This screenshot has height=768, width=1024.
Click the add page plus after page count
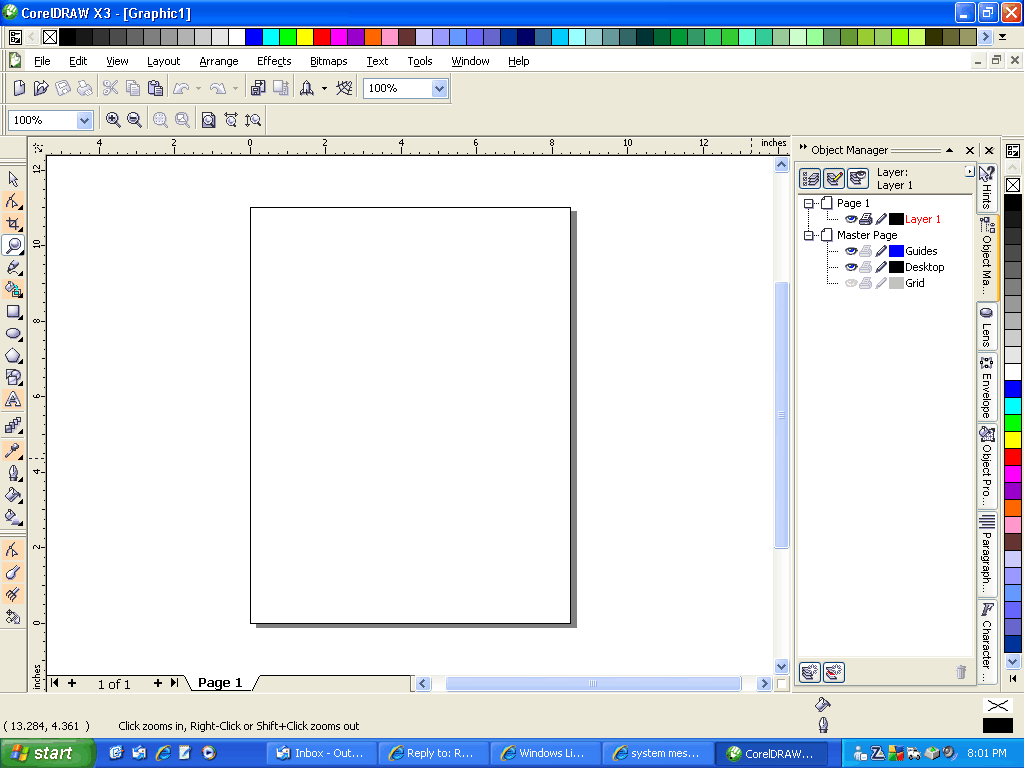(157, 683)
